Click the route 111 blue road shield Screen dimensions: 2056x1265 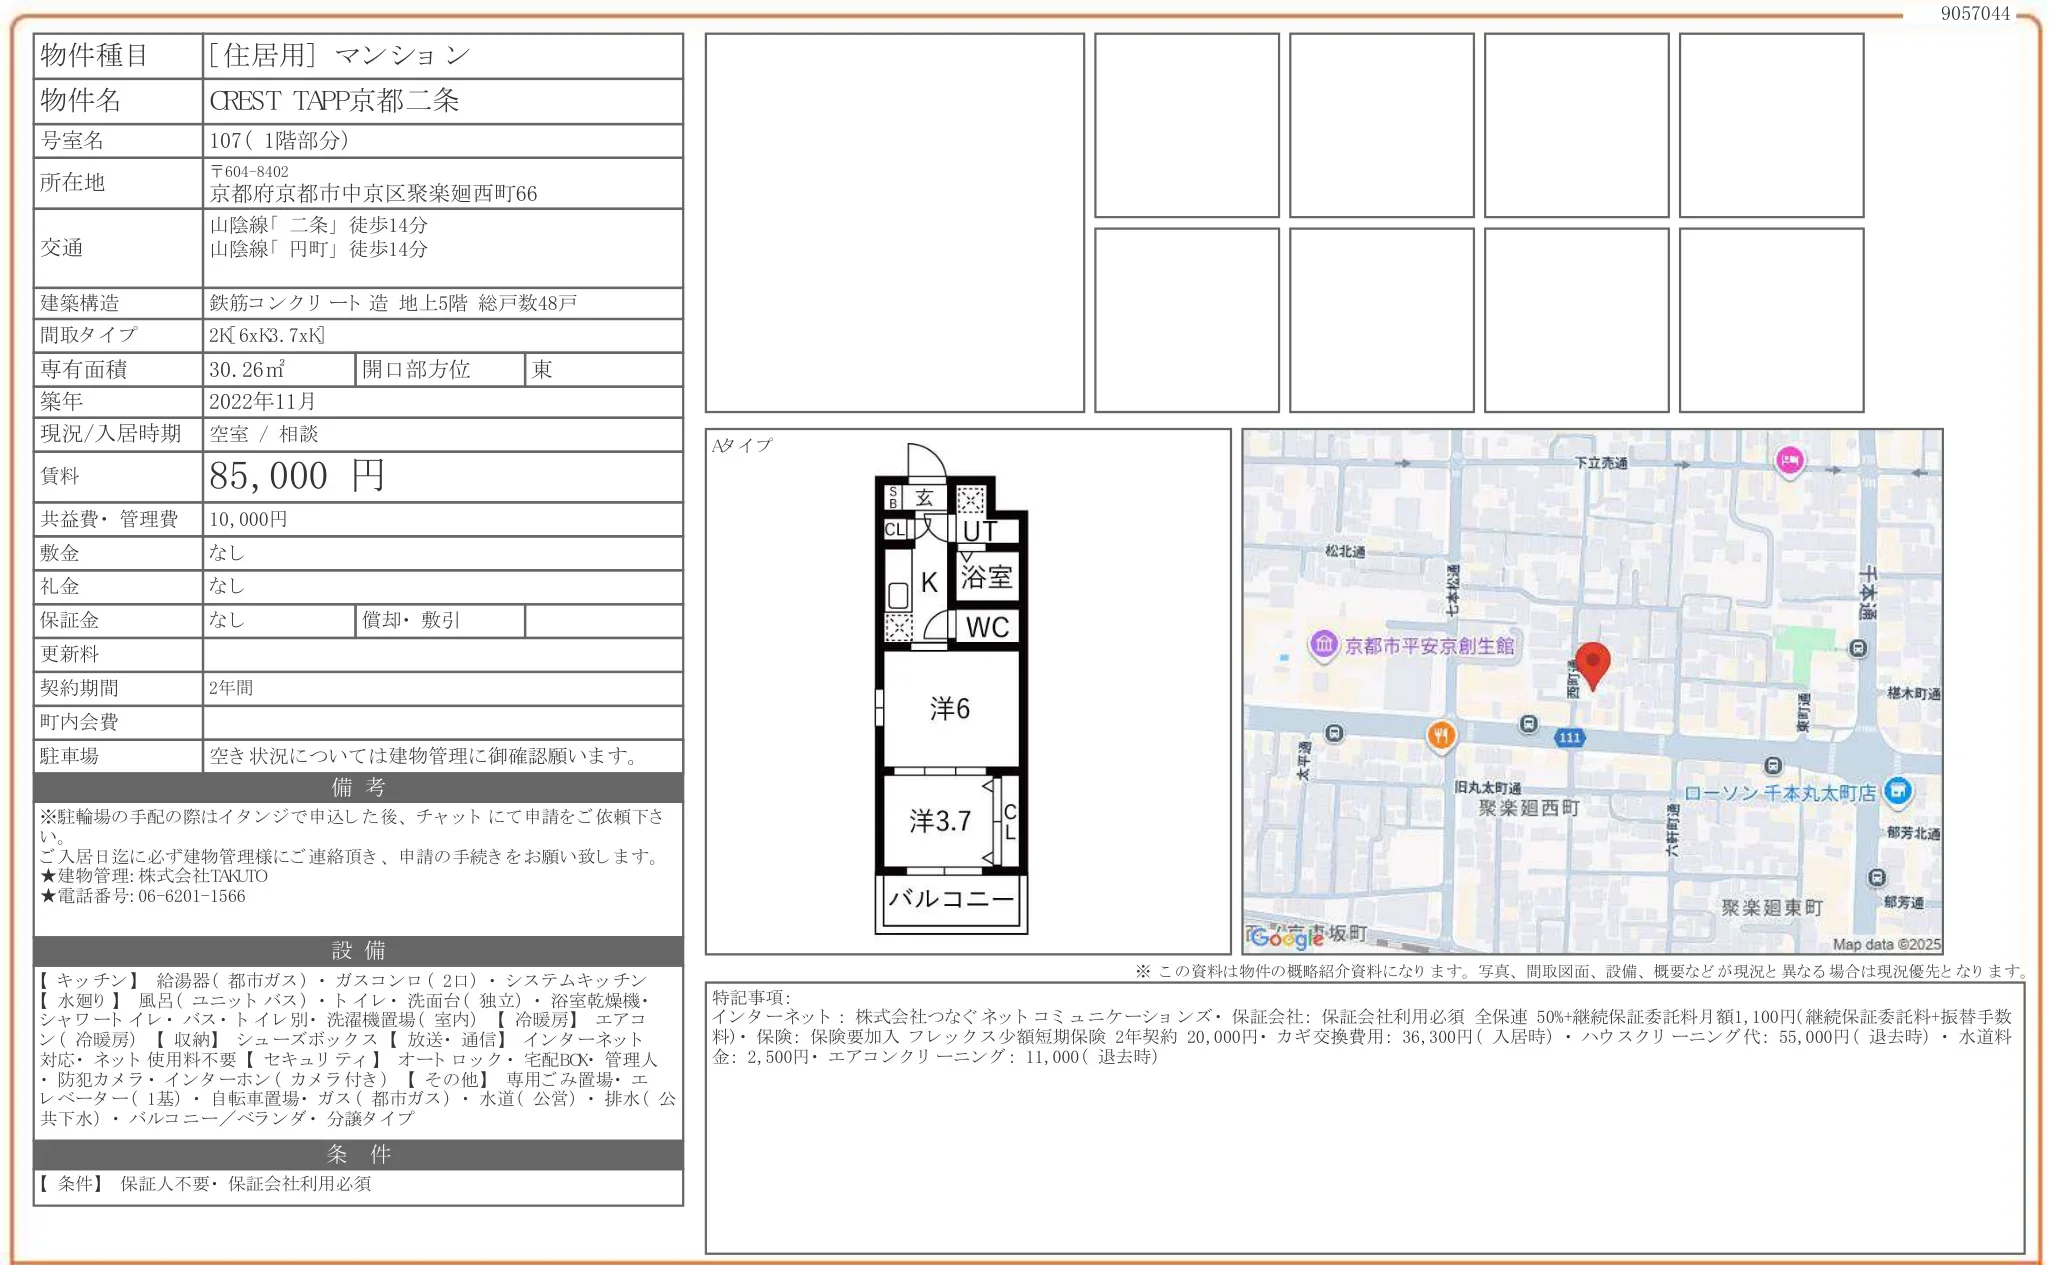[1570, 739]
